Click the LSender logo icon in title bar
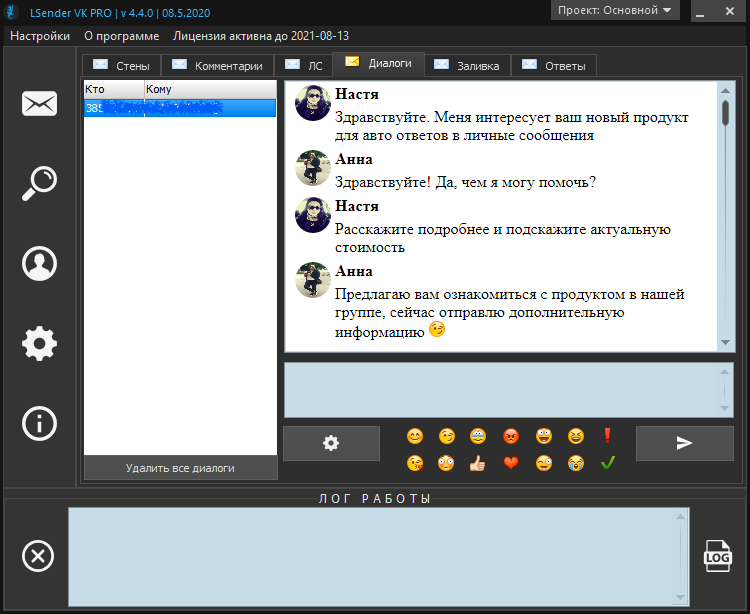The height and width of the screenshot is (614, 750). point(12,11)
